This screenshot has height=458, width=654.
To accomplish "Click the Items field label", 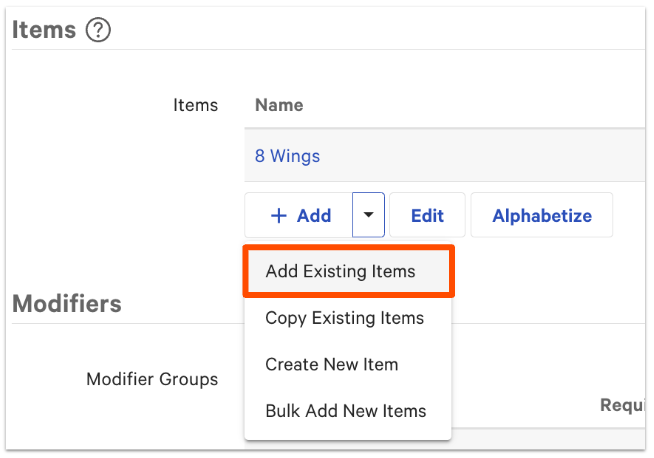I will pyautogui.click(x=195, y=105).
